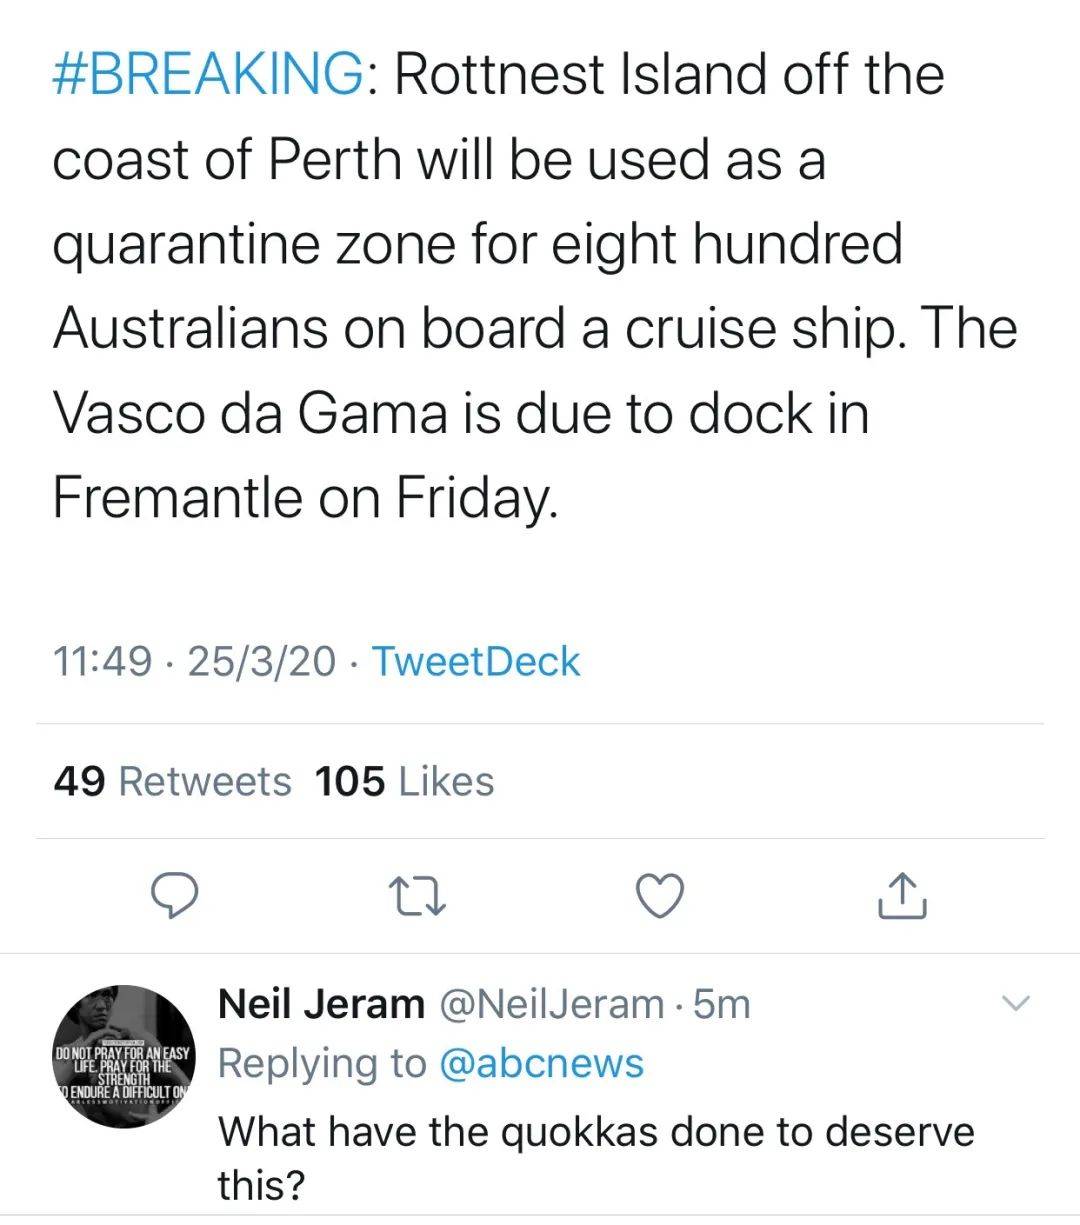The width and height of the screenshot is (1080, 1225).
Task: Select the 11:49 · 25/3/20 timestamp
Action: coord(195,662)
